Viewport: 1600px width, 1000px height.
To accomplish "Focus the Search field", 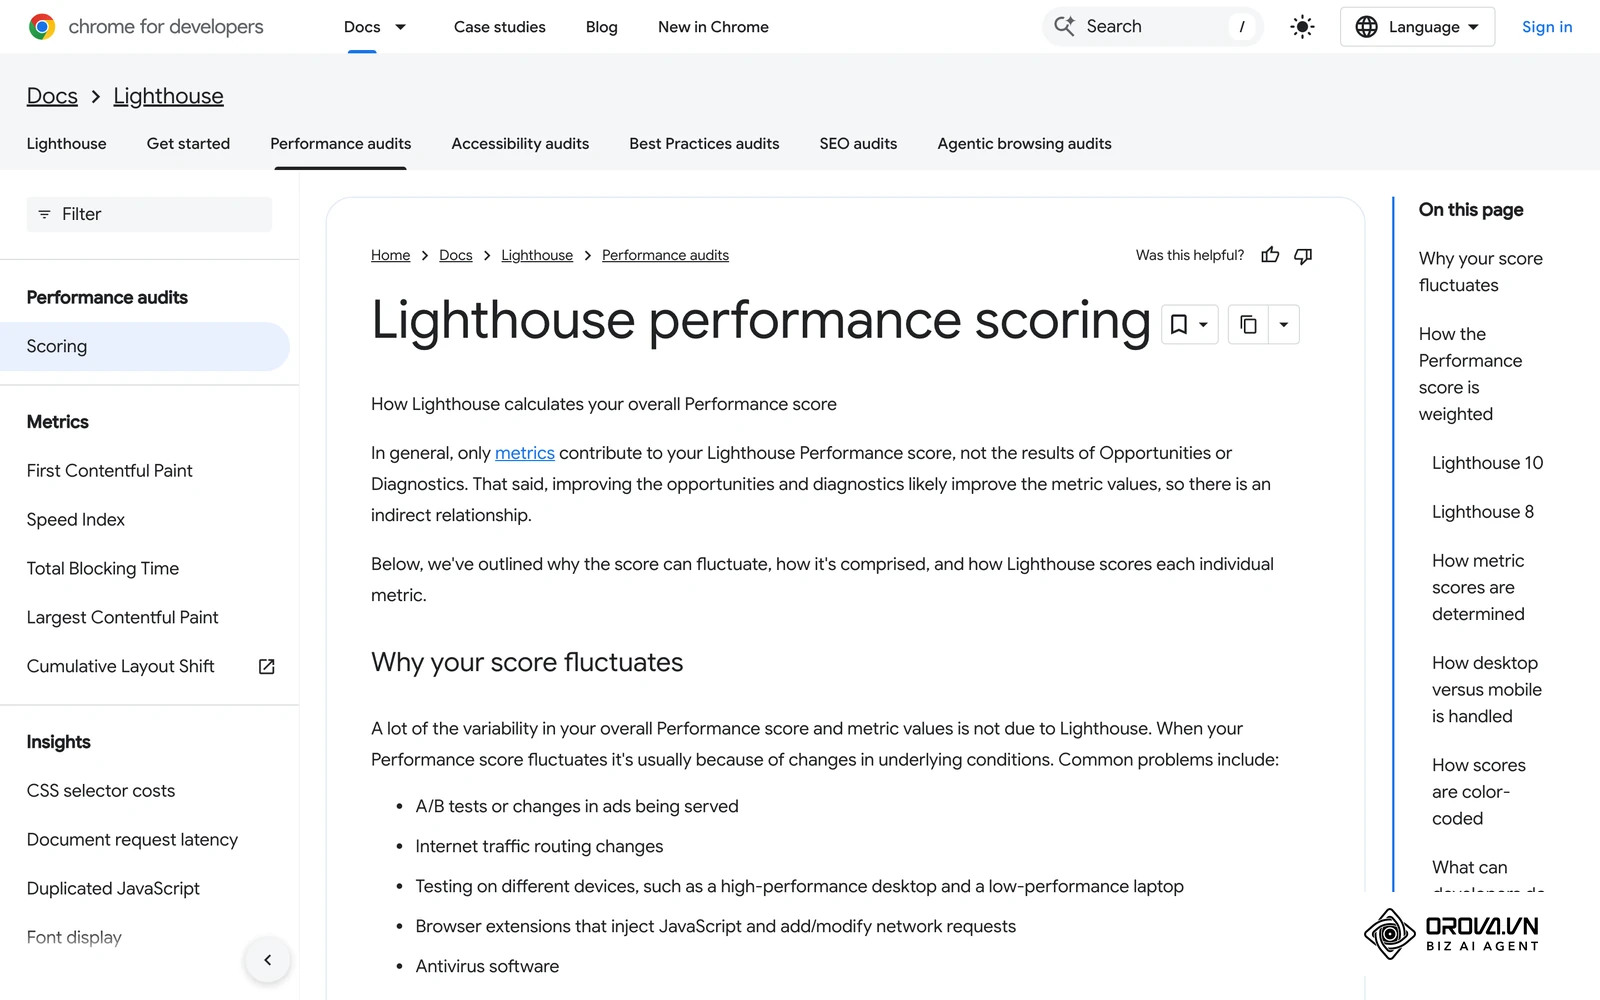I will [1152, 27].
